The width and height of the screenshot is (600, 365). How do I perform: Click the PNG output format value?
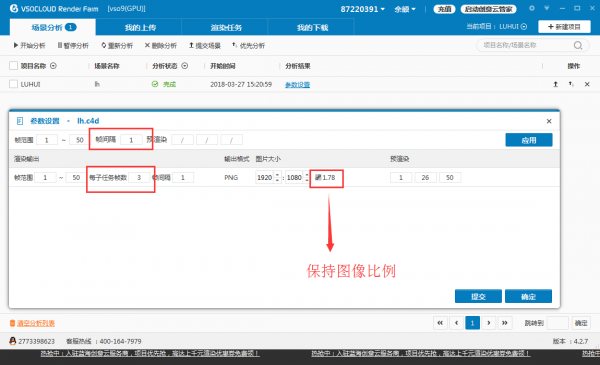click(x=231, y=178)
